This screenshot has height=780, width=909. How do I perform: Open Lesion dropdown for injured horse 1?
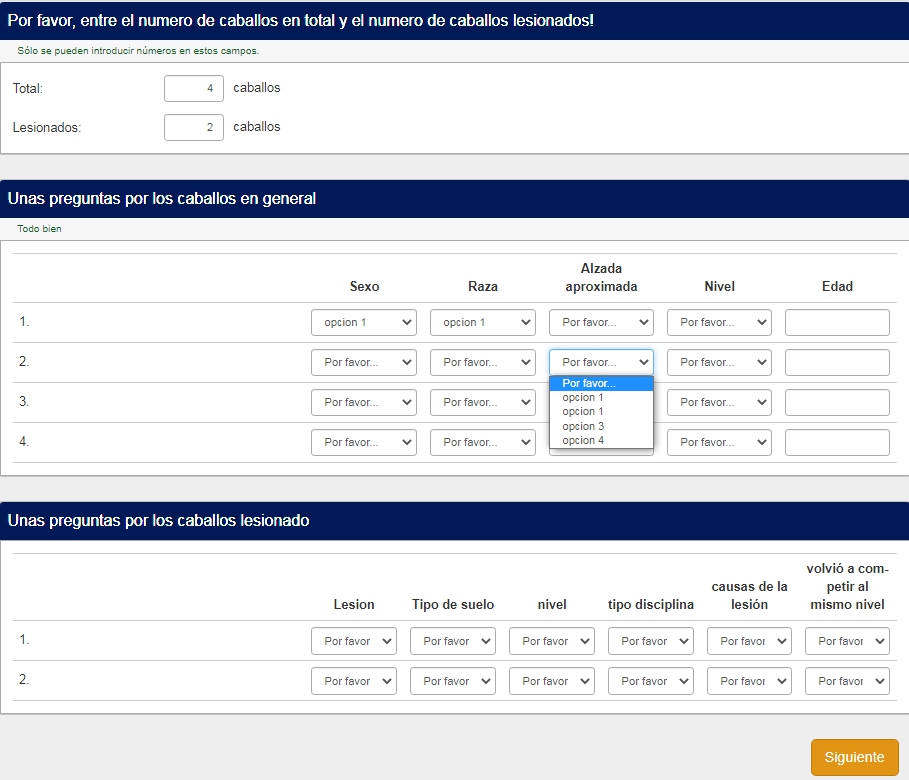coord(354,641)
